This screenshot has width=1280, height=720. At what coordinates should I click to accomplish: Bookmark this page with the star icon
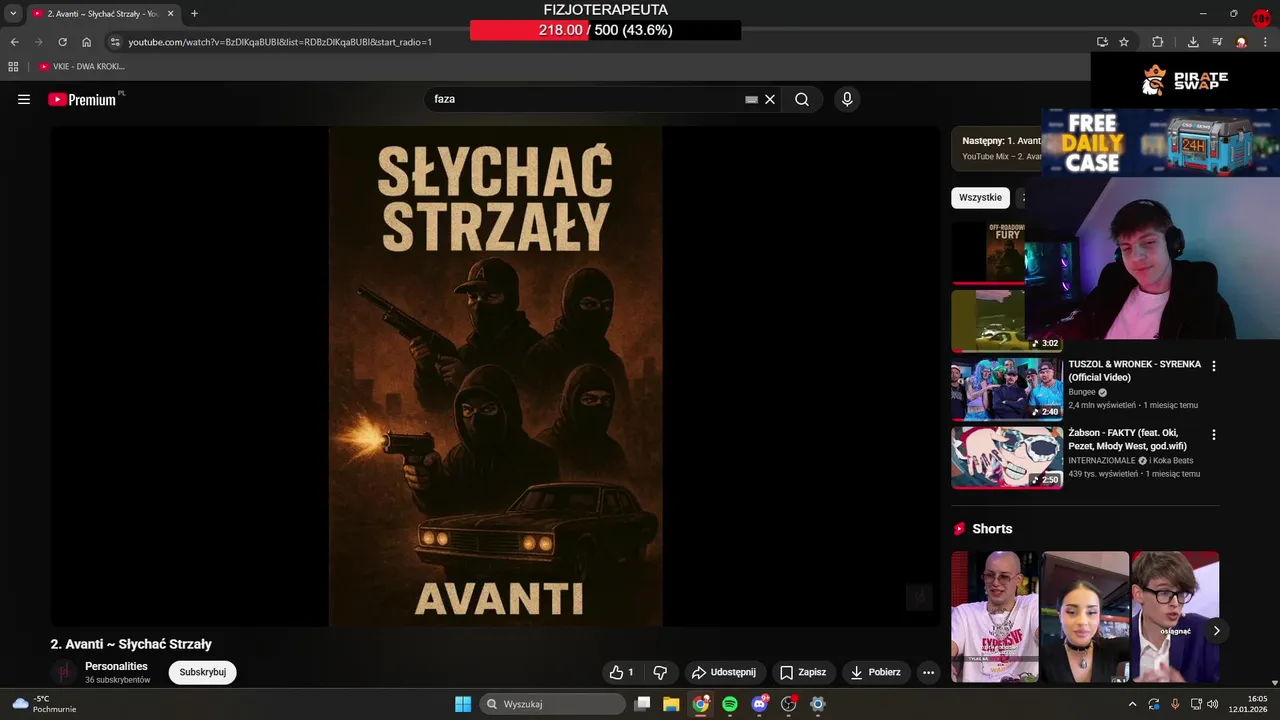point(1124,42)
